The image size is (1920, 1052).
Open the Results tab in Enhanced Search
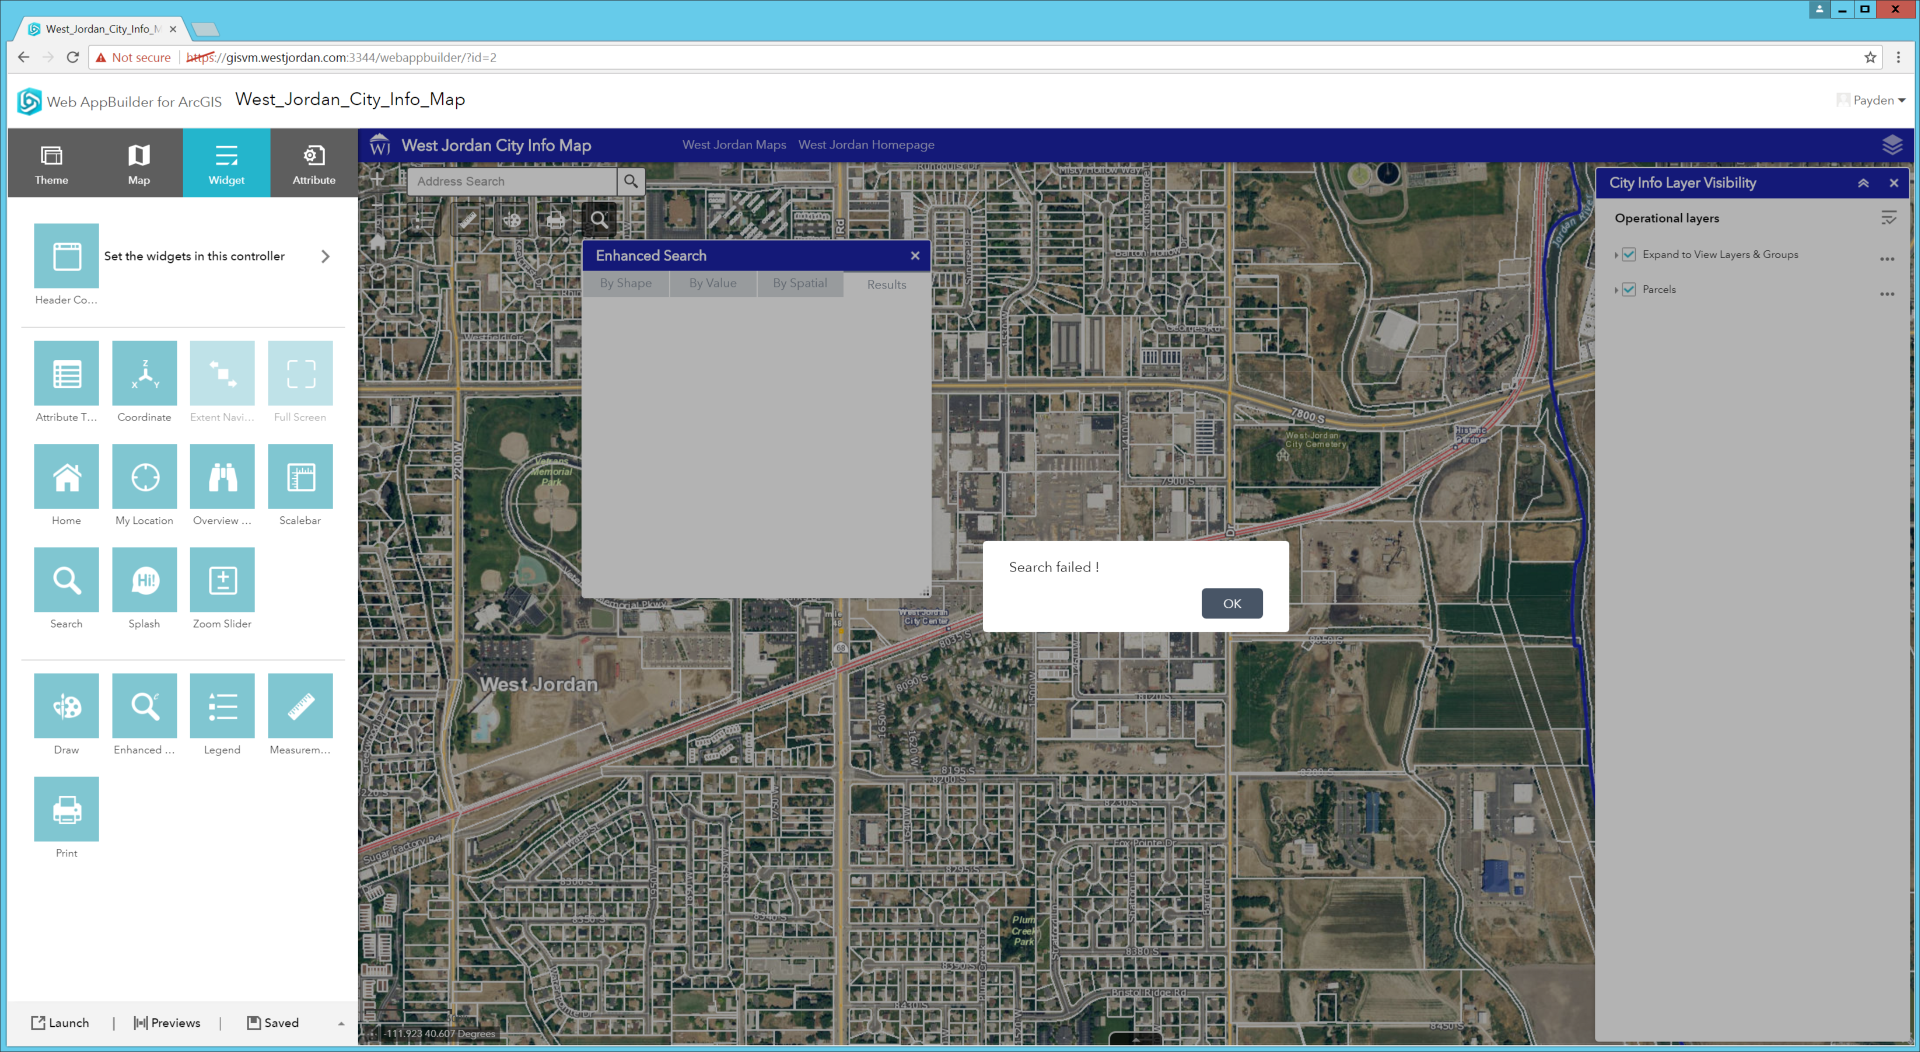tap(887, 285)
